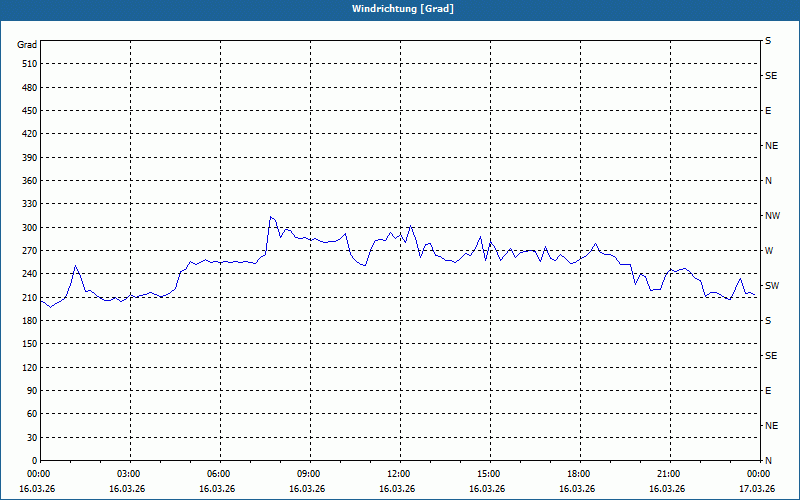Image resolution: width=800 pixels, height=500 pixels.
Task: Click the SW compass label
Action: pyautogui.click(x=772, y=286)
